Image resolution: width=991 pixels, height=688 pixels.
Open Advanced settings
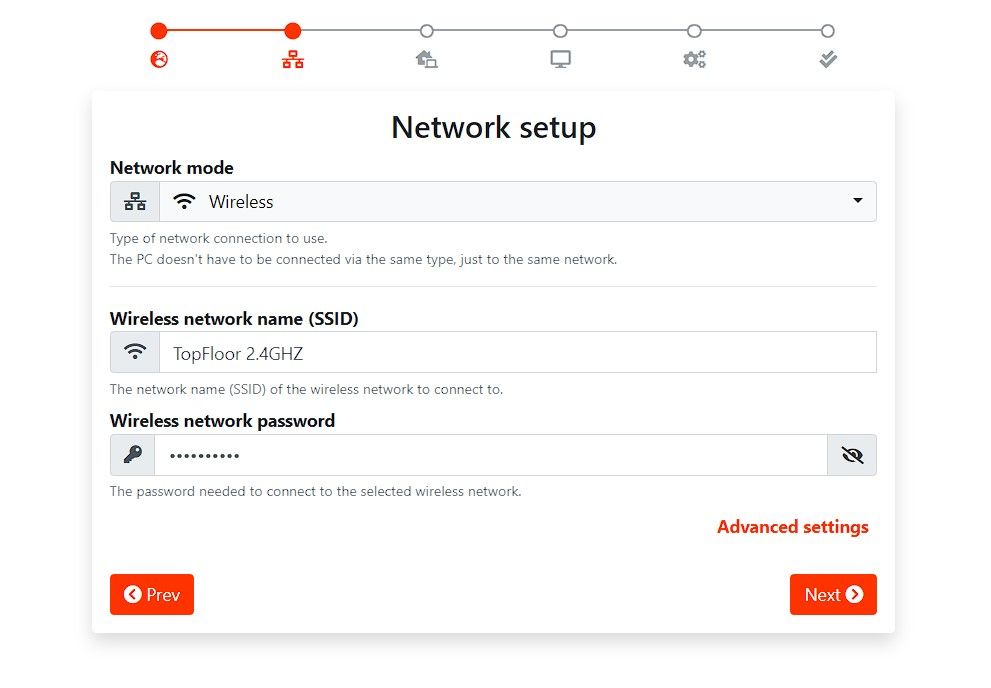pyautogui.click(x=792, y=527)
